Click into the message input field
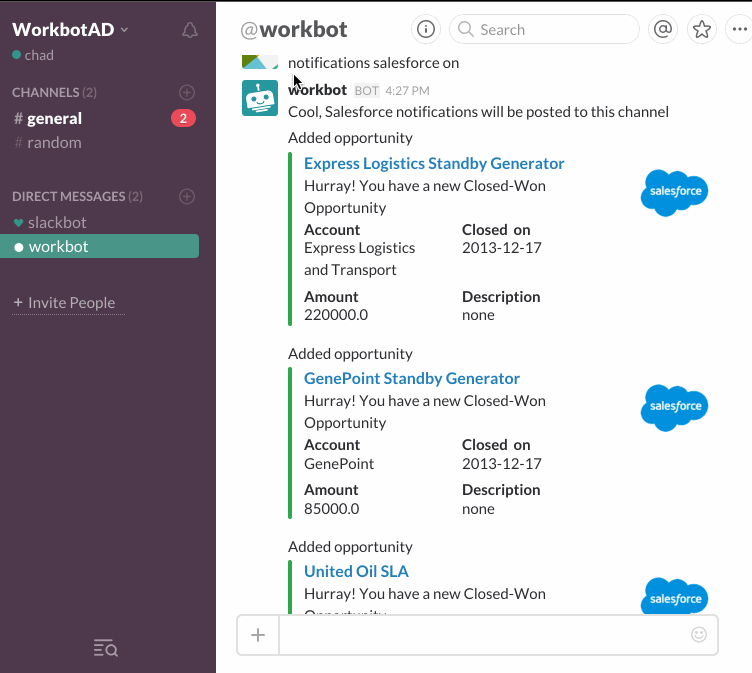Image resolution: width=752 pixels, height=673 pixels. point(484,635)
